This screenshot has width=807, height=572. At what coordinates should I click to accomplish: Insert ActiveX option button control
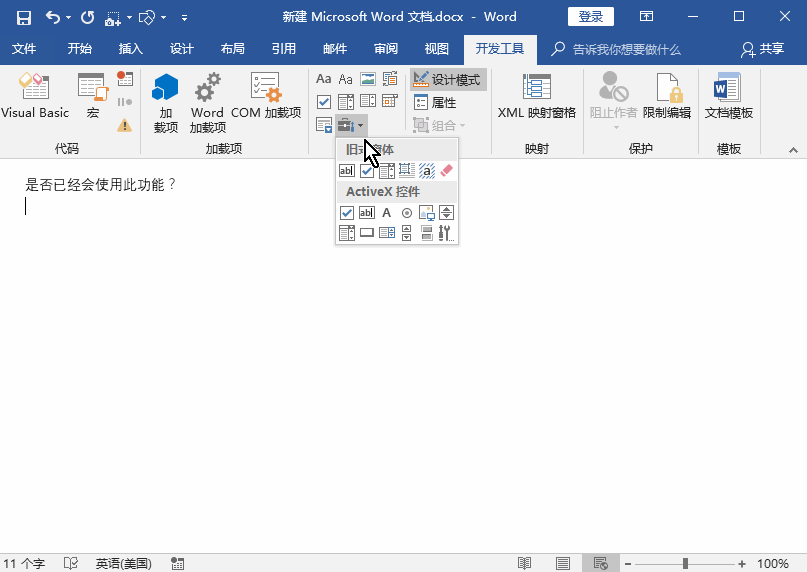(x=407, y=213)
